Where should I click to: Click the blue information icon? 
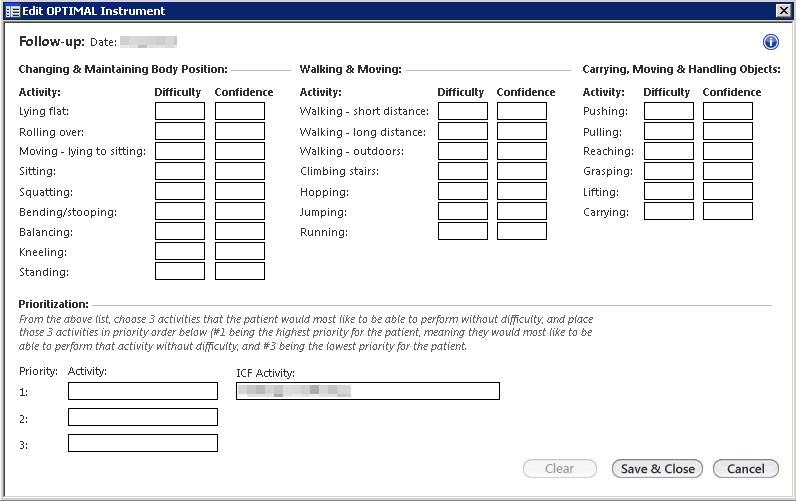point(771,42)
